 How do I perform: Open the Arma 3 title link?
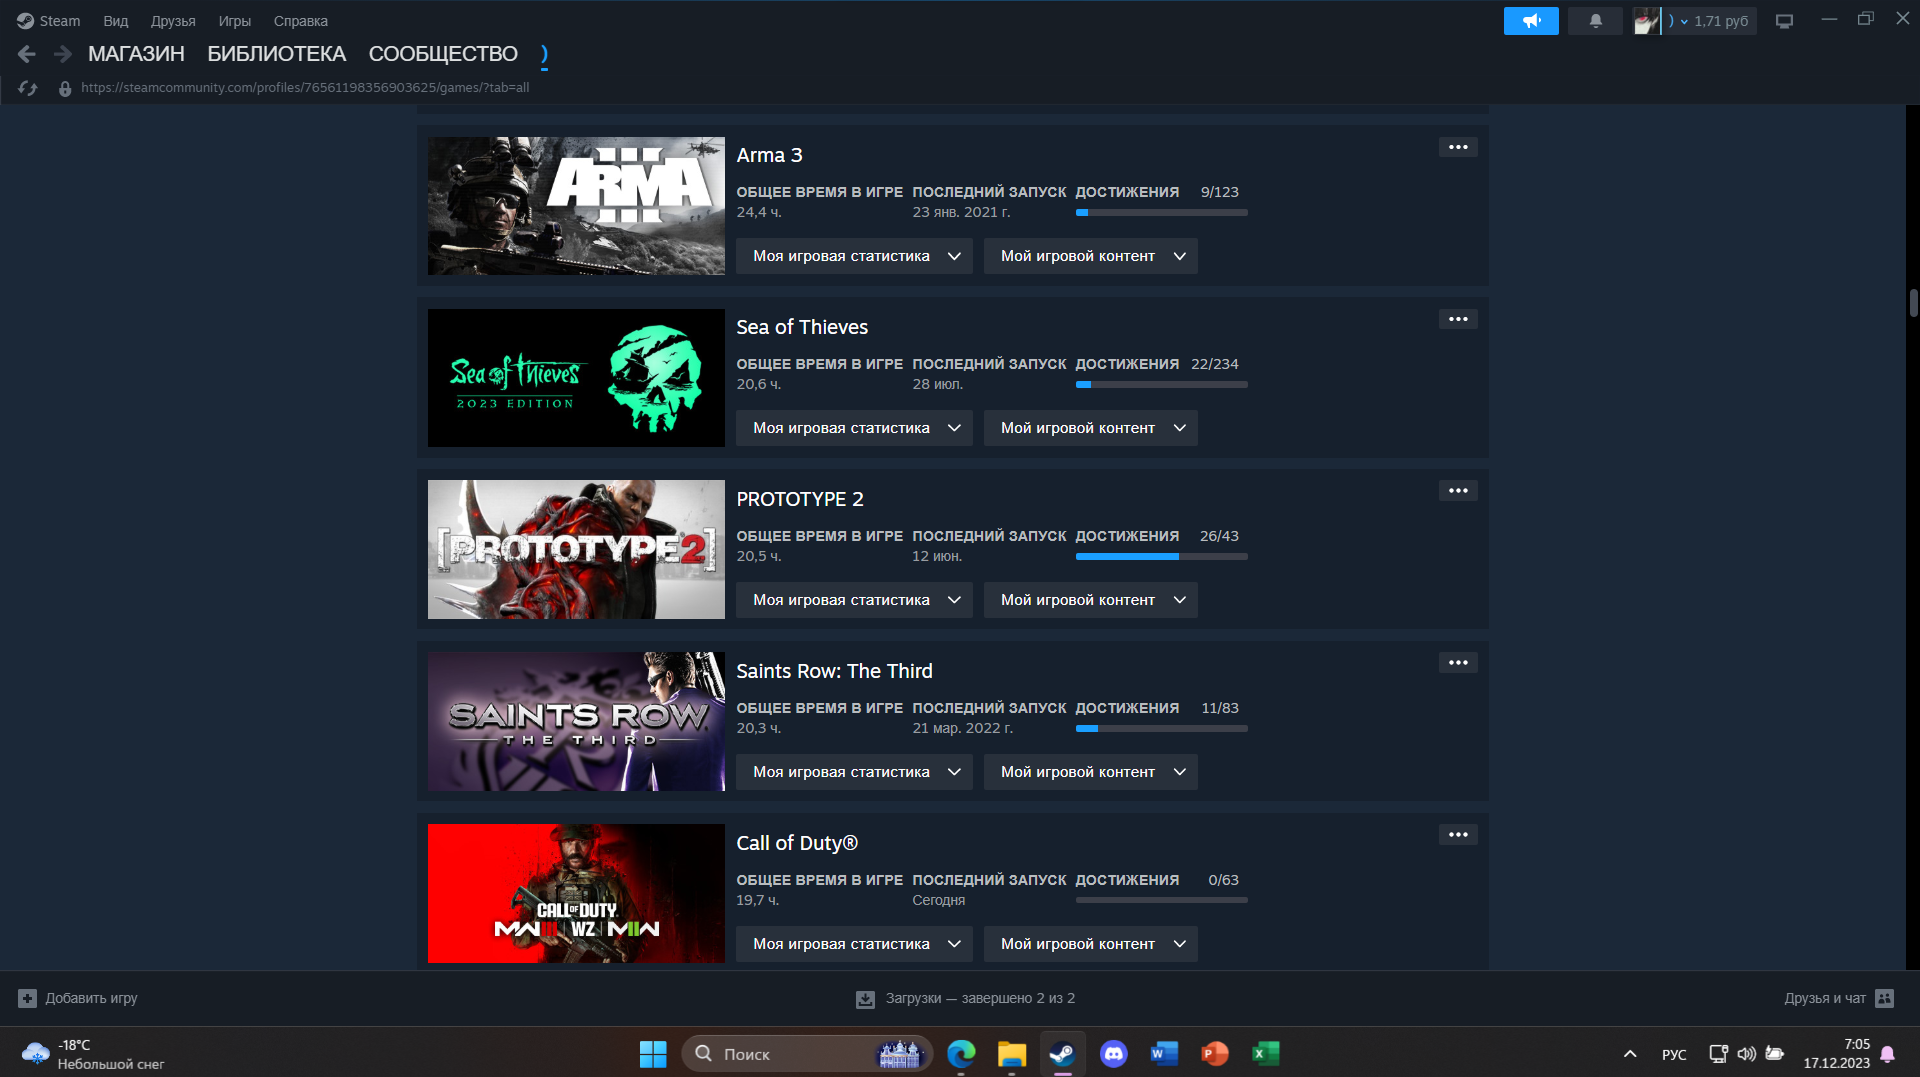pos(769,155)
